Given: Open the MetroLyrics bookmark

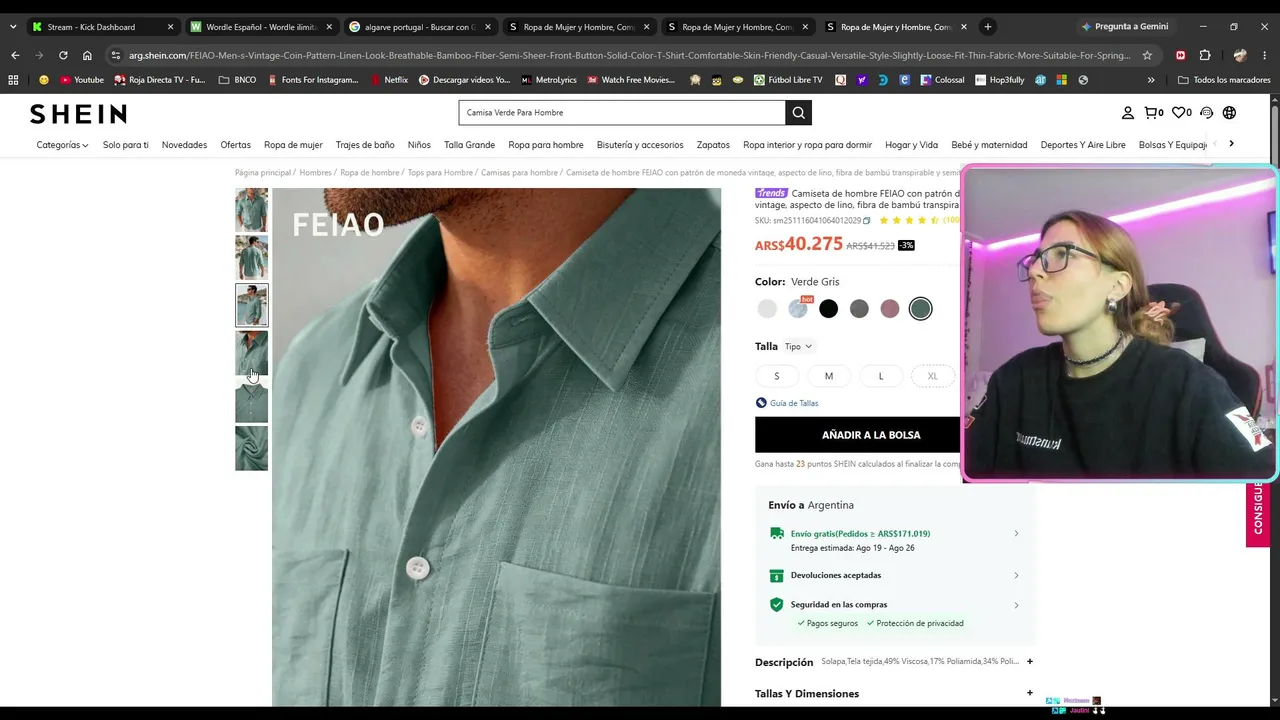Looking at the screenshot, I should click(548, 80).
